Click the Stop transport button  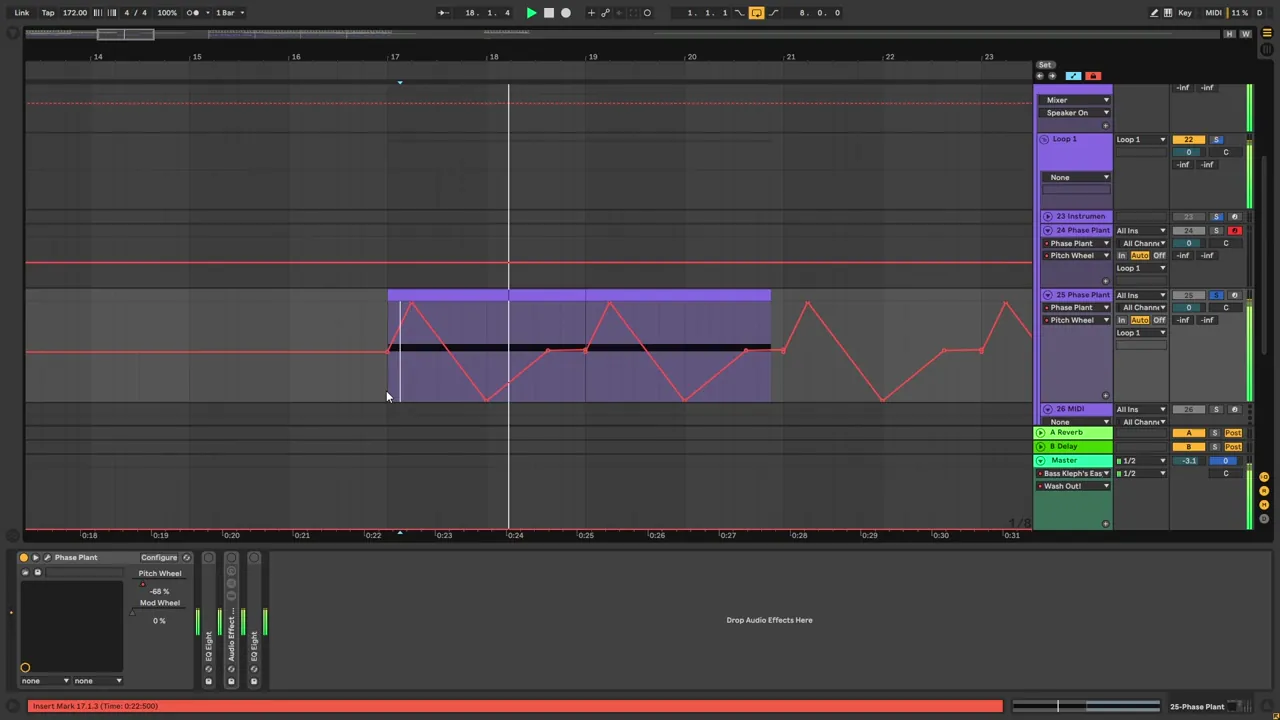548,13
